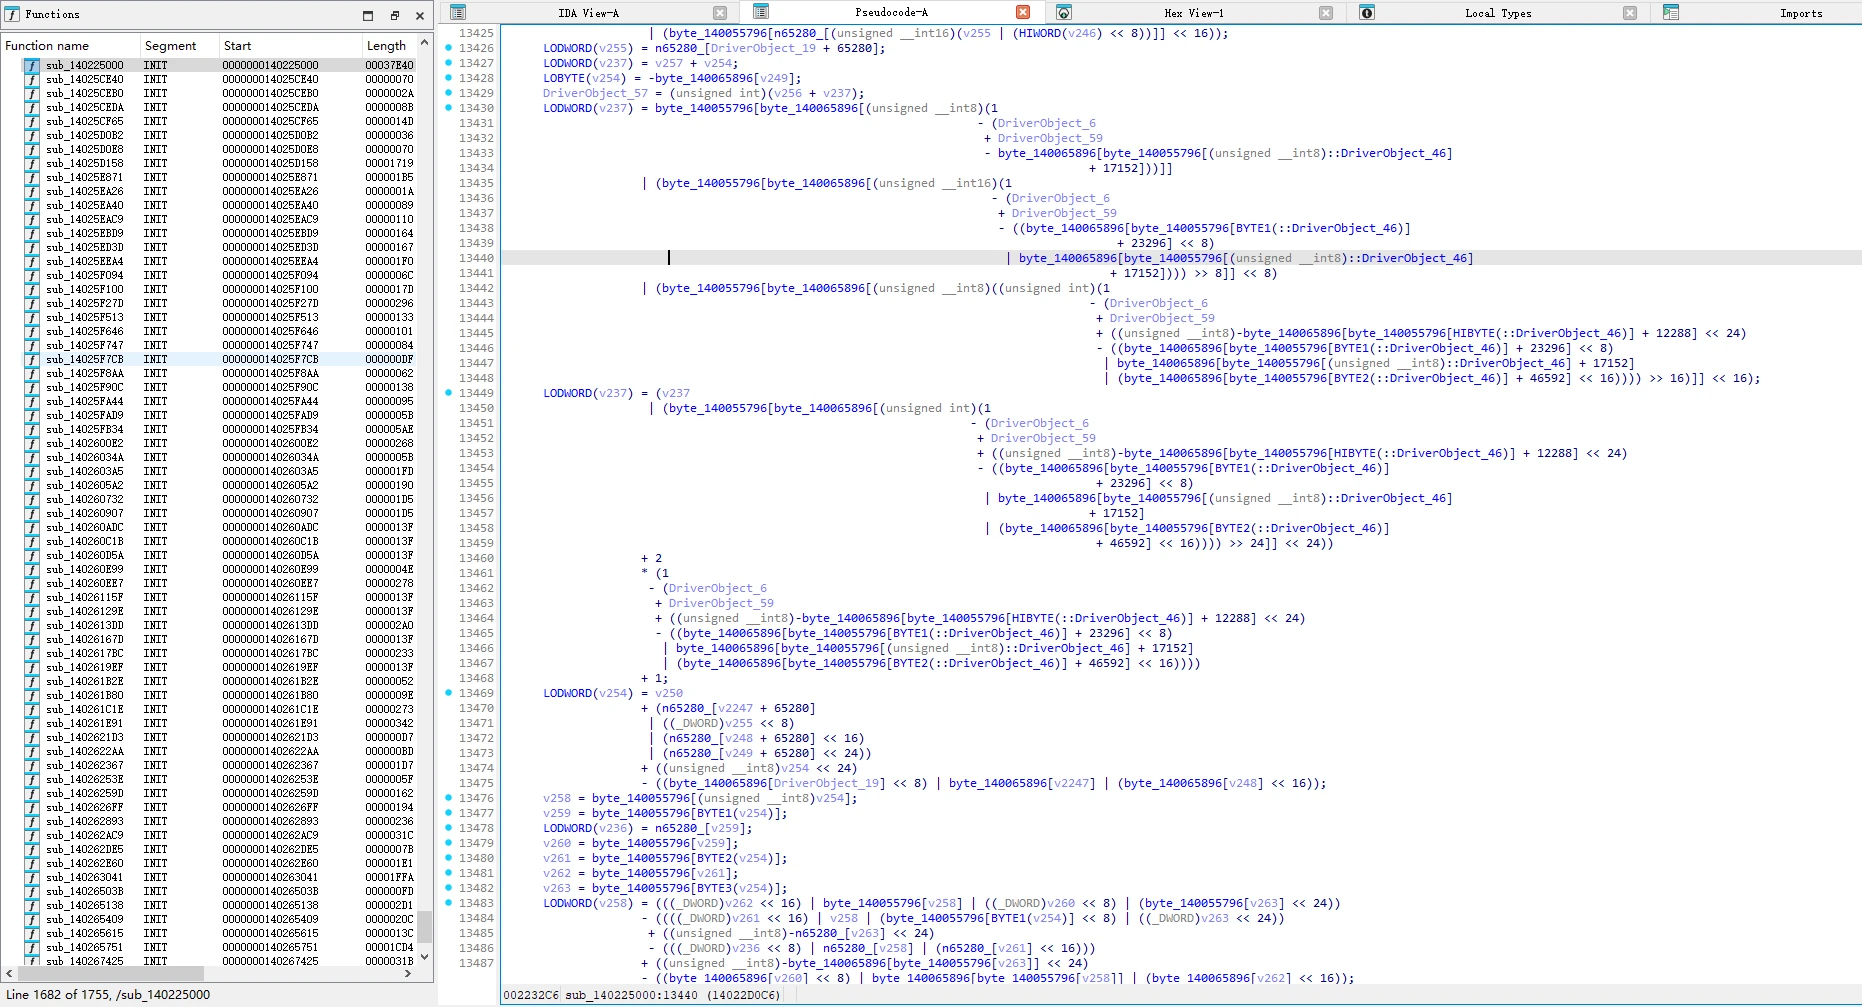Switch to the Local Types tab

(x=1497, y=13)
